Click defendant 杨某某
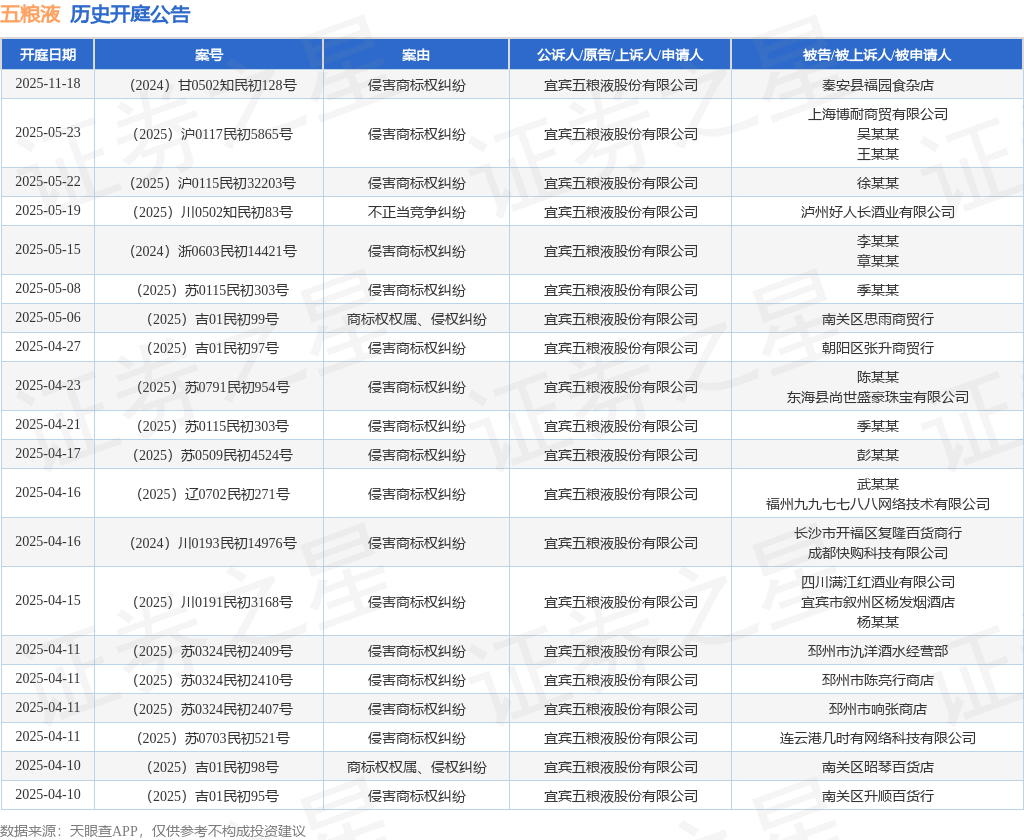 pyautogui.click(x=878, y=622)
